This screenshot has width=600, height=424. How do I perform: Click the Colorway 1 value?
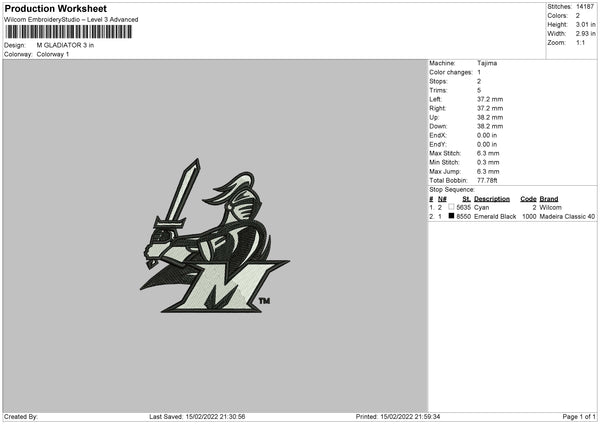[53, 54]
